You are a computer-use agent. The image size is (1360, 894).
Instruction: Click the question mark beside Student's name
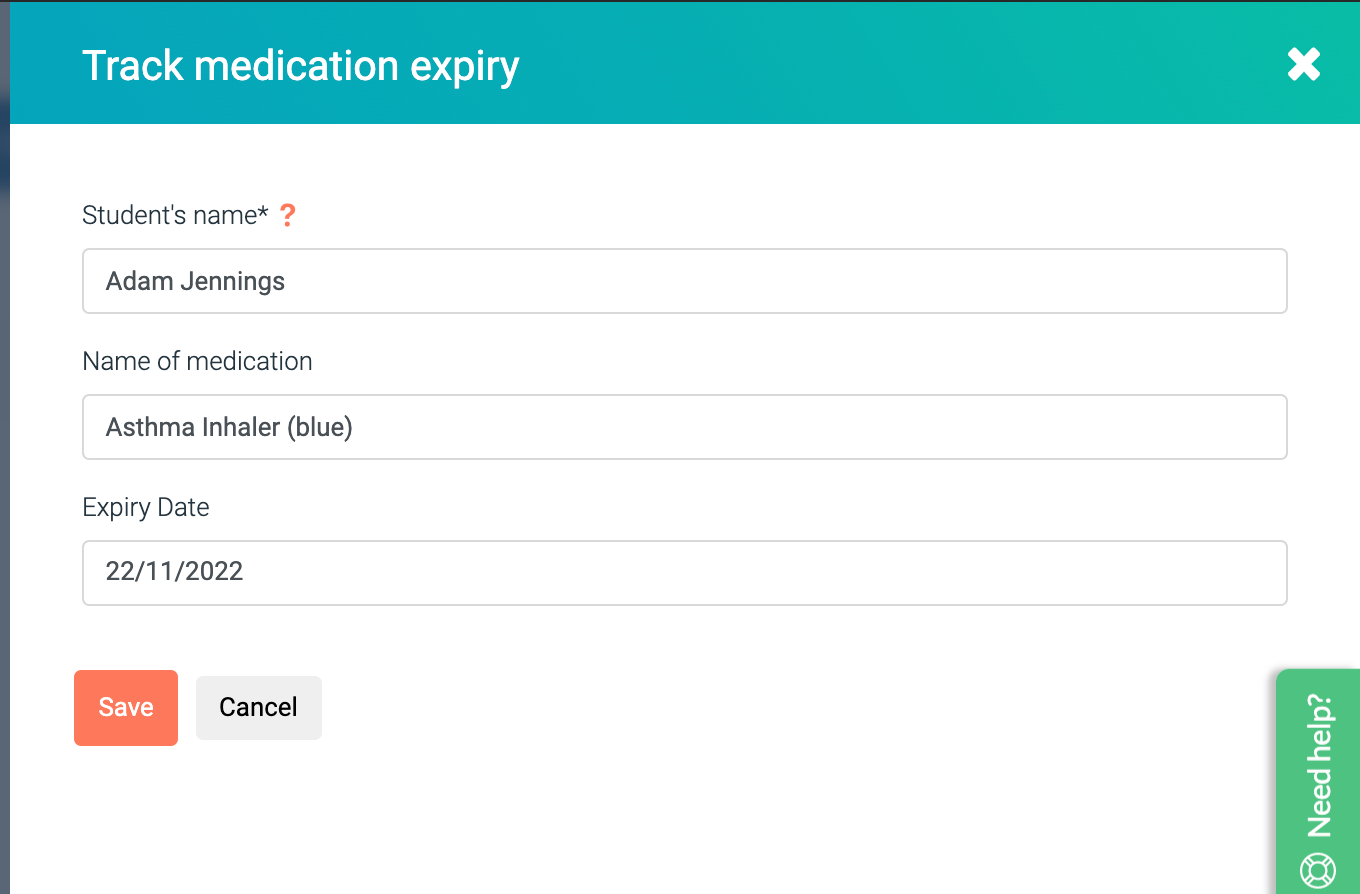[x=289, y=215]
